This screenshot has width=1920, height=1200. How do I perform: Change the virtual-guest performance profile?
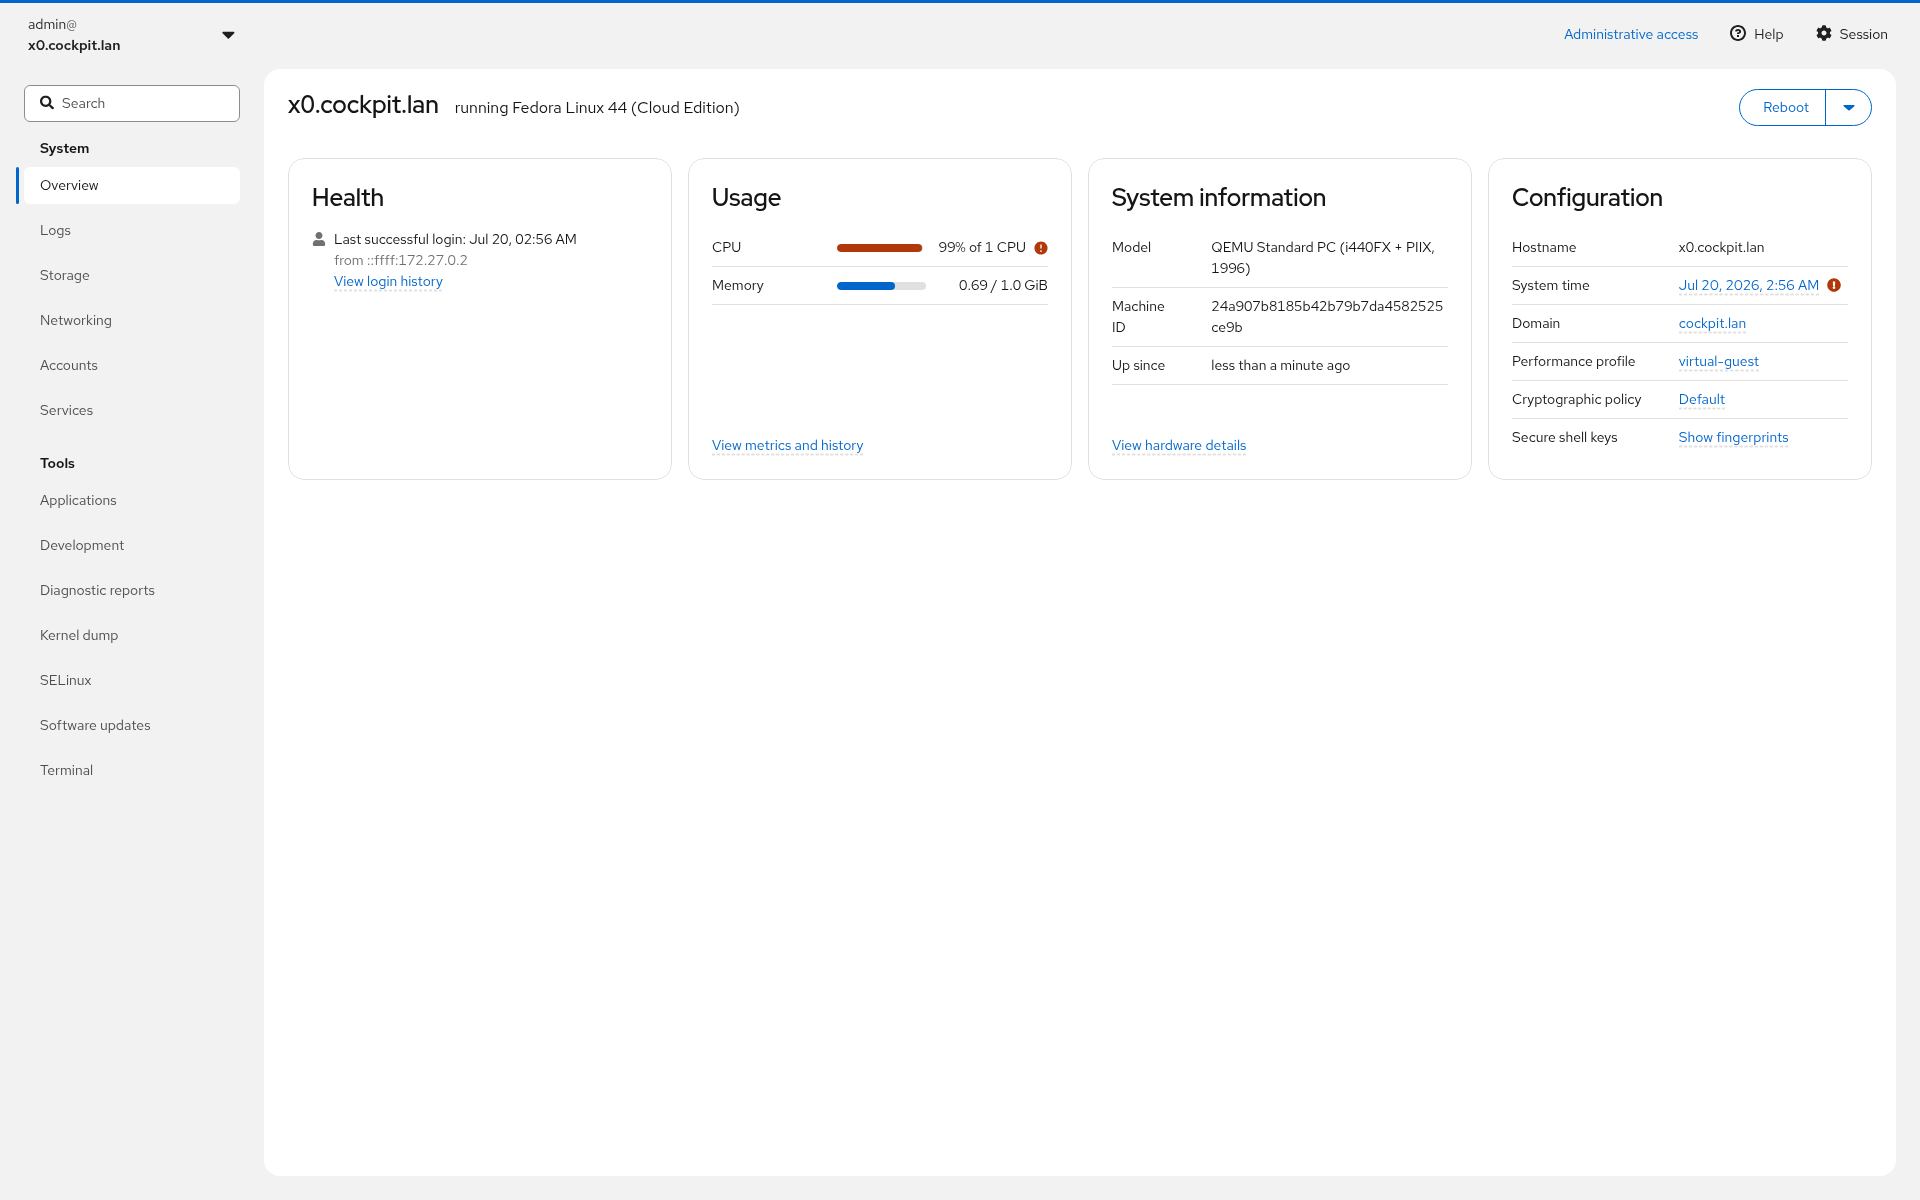pos(1718,361)
